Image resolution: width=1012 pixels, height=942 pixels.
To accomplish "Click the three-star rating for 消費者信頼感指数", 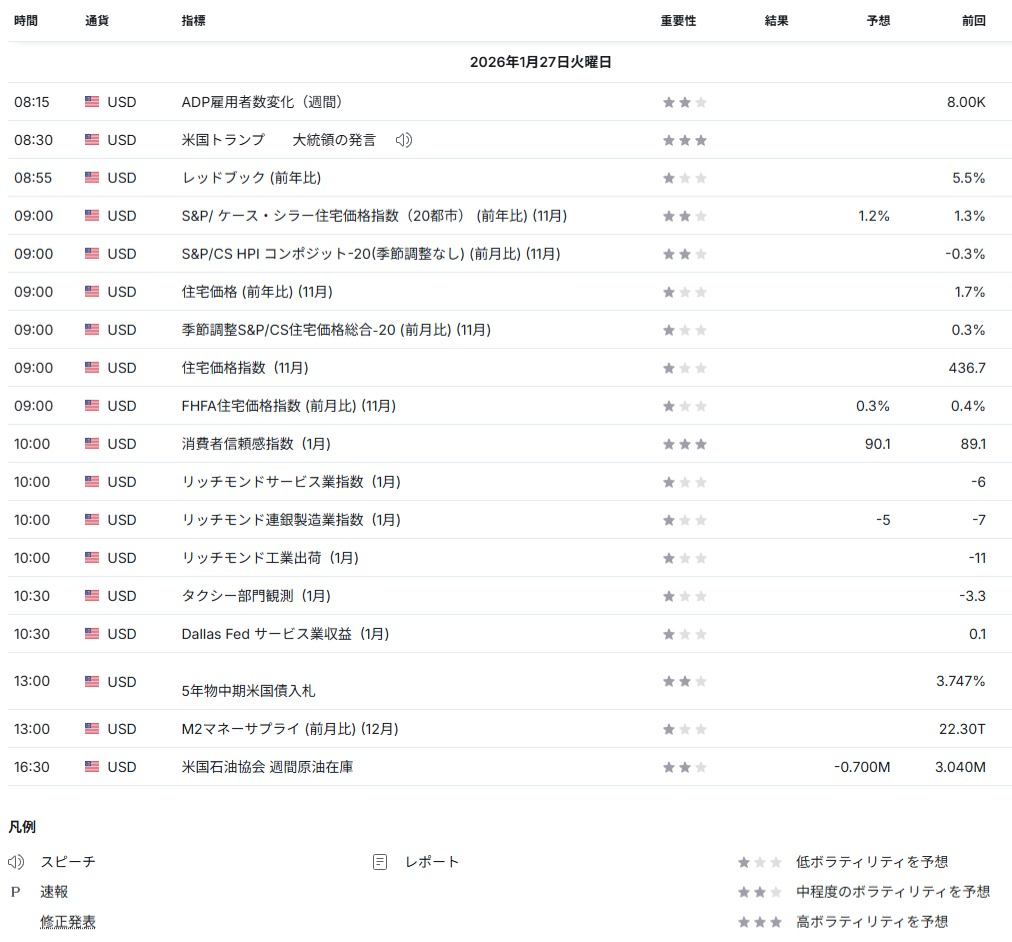I will [685, 444].
